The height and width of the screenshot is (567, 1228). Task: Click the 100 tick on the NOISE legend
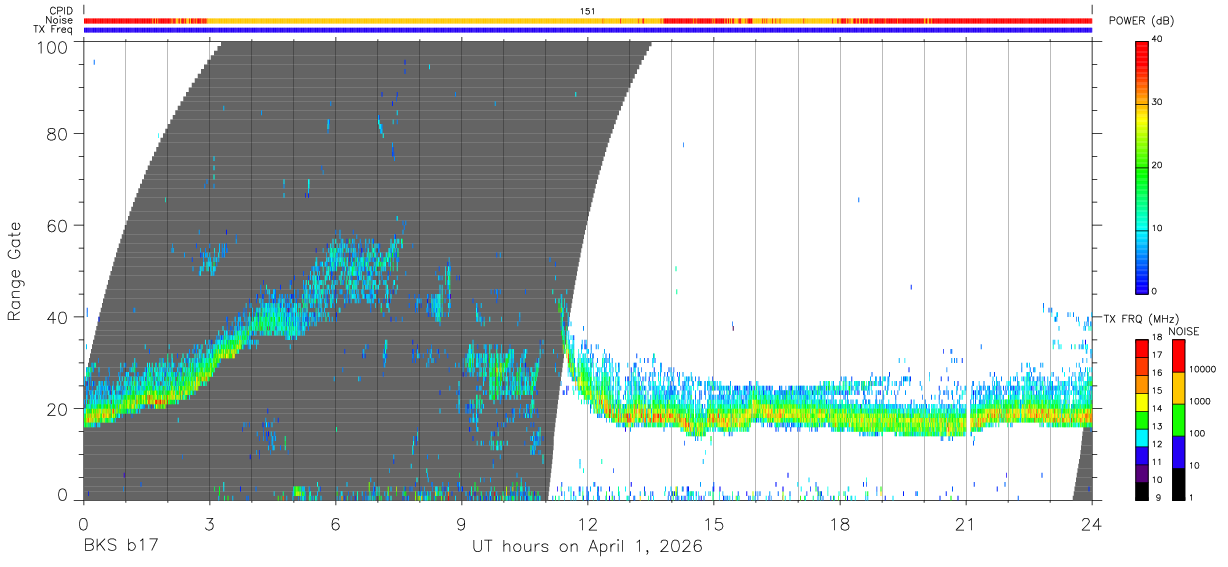tap(1195, 433)
